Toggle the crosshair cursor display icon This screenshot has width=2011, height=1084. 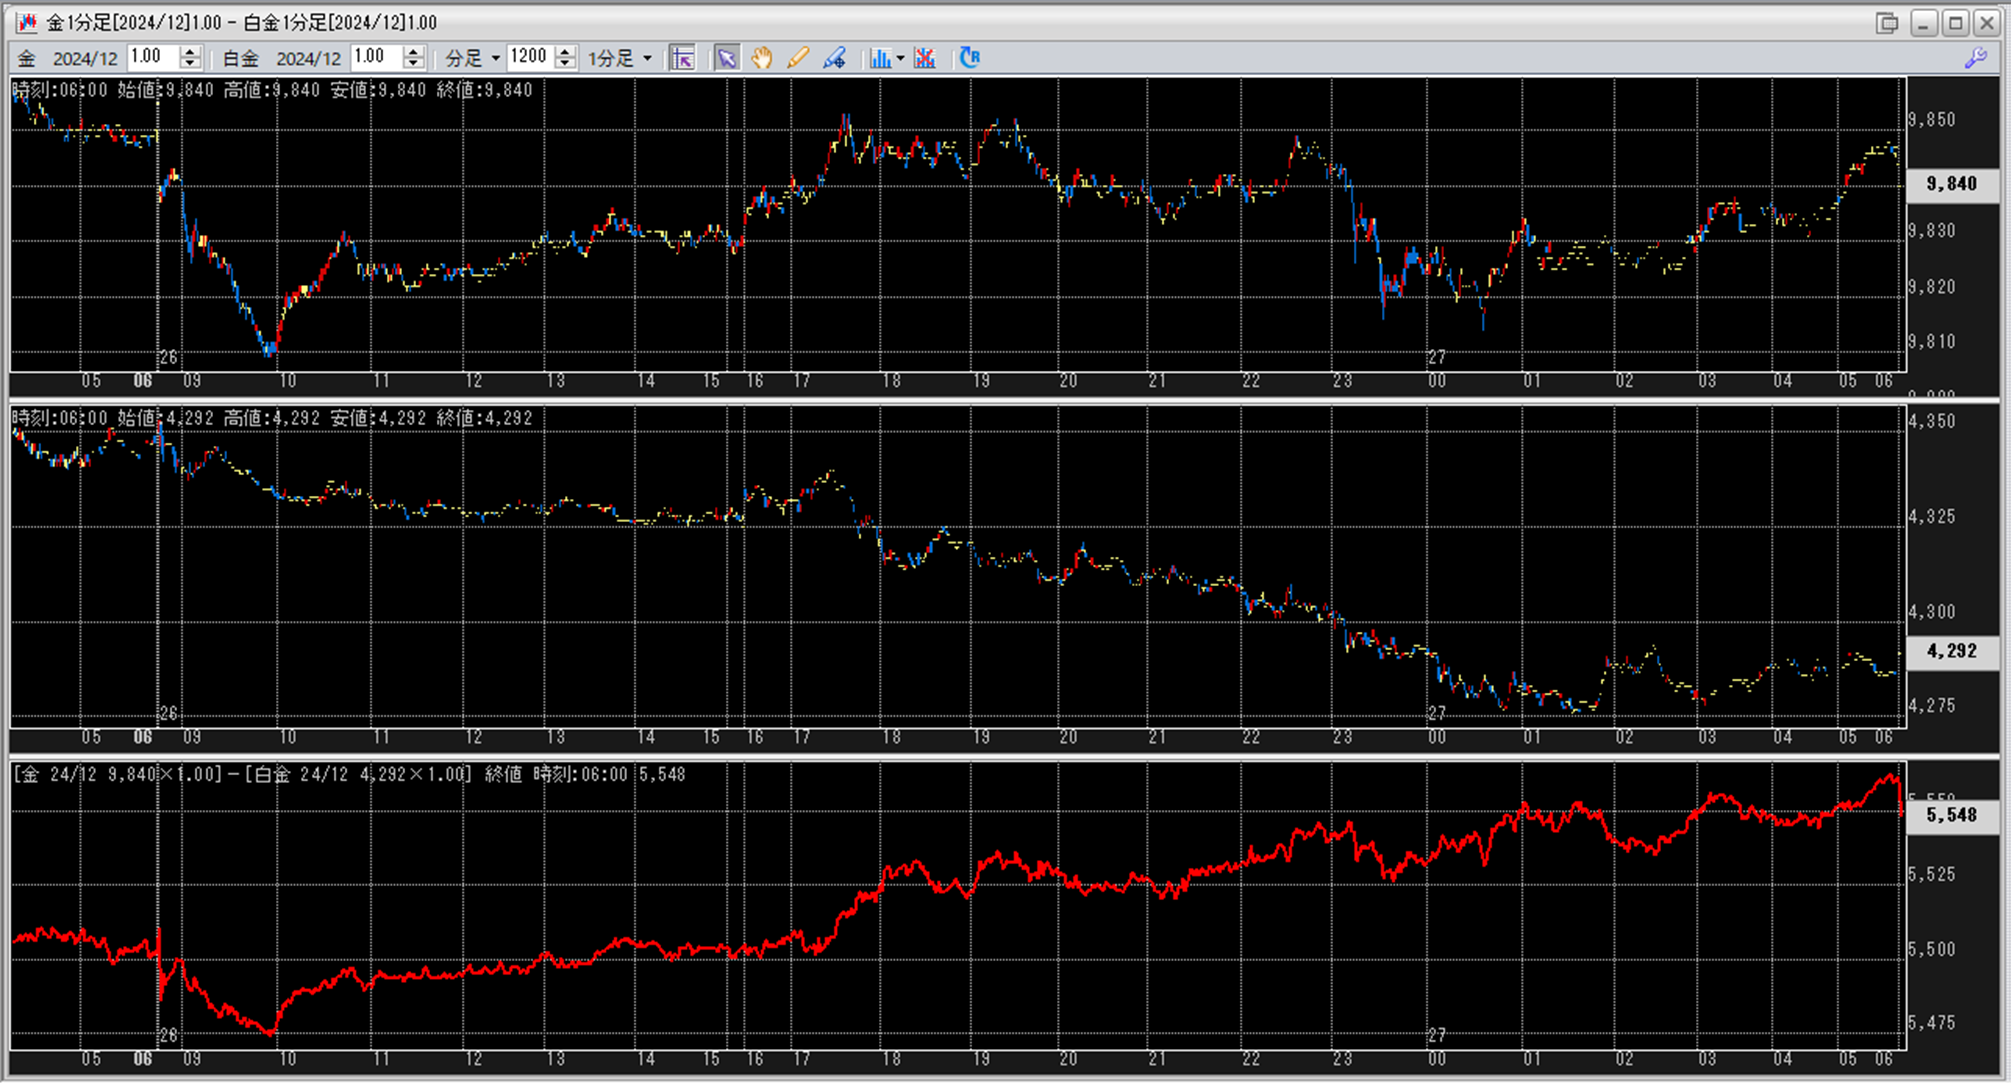683,58
